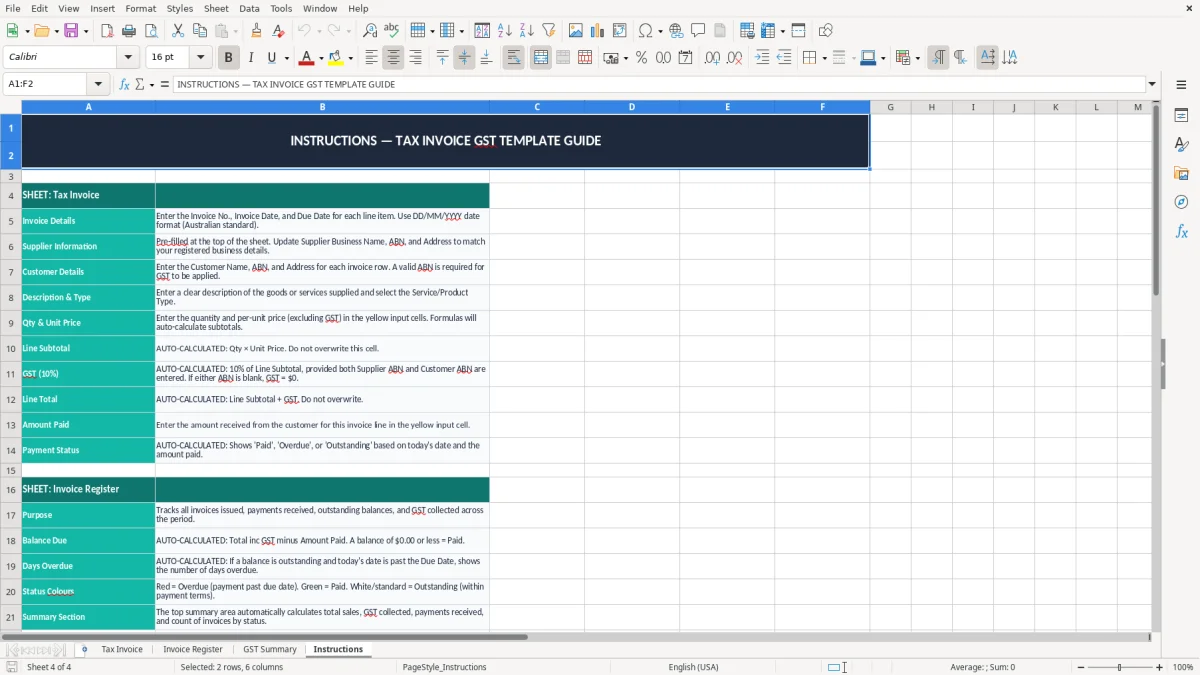The image size is (1200, 675).
Task: Run the spelling check
Action: click(392, 31)
